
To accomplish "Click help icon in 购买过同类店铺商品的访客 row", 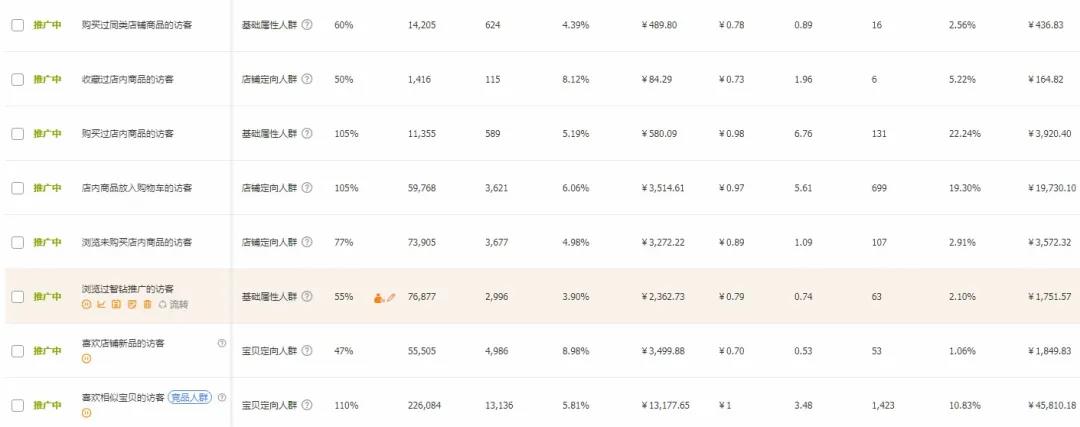I will pyautogui.click(x=307, y=24).
